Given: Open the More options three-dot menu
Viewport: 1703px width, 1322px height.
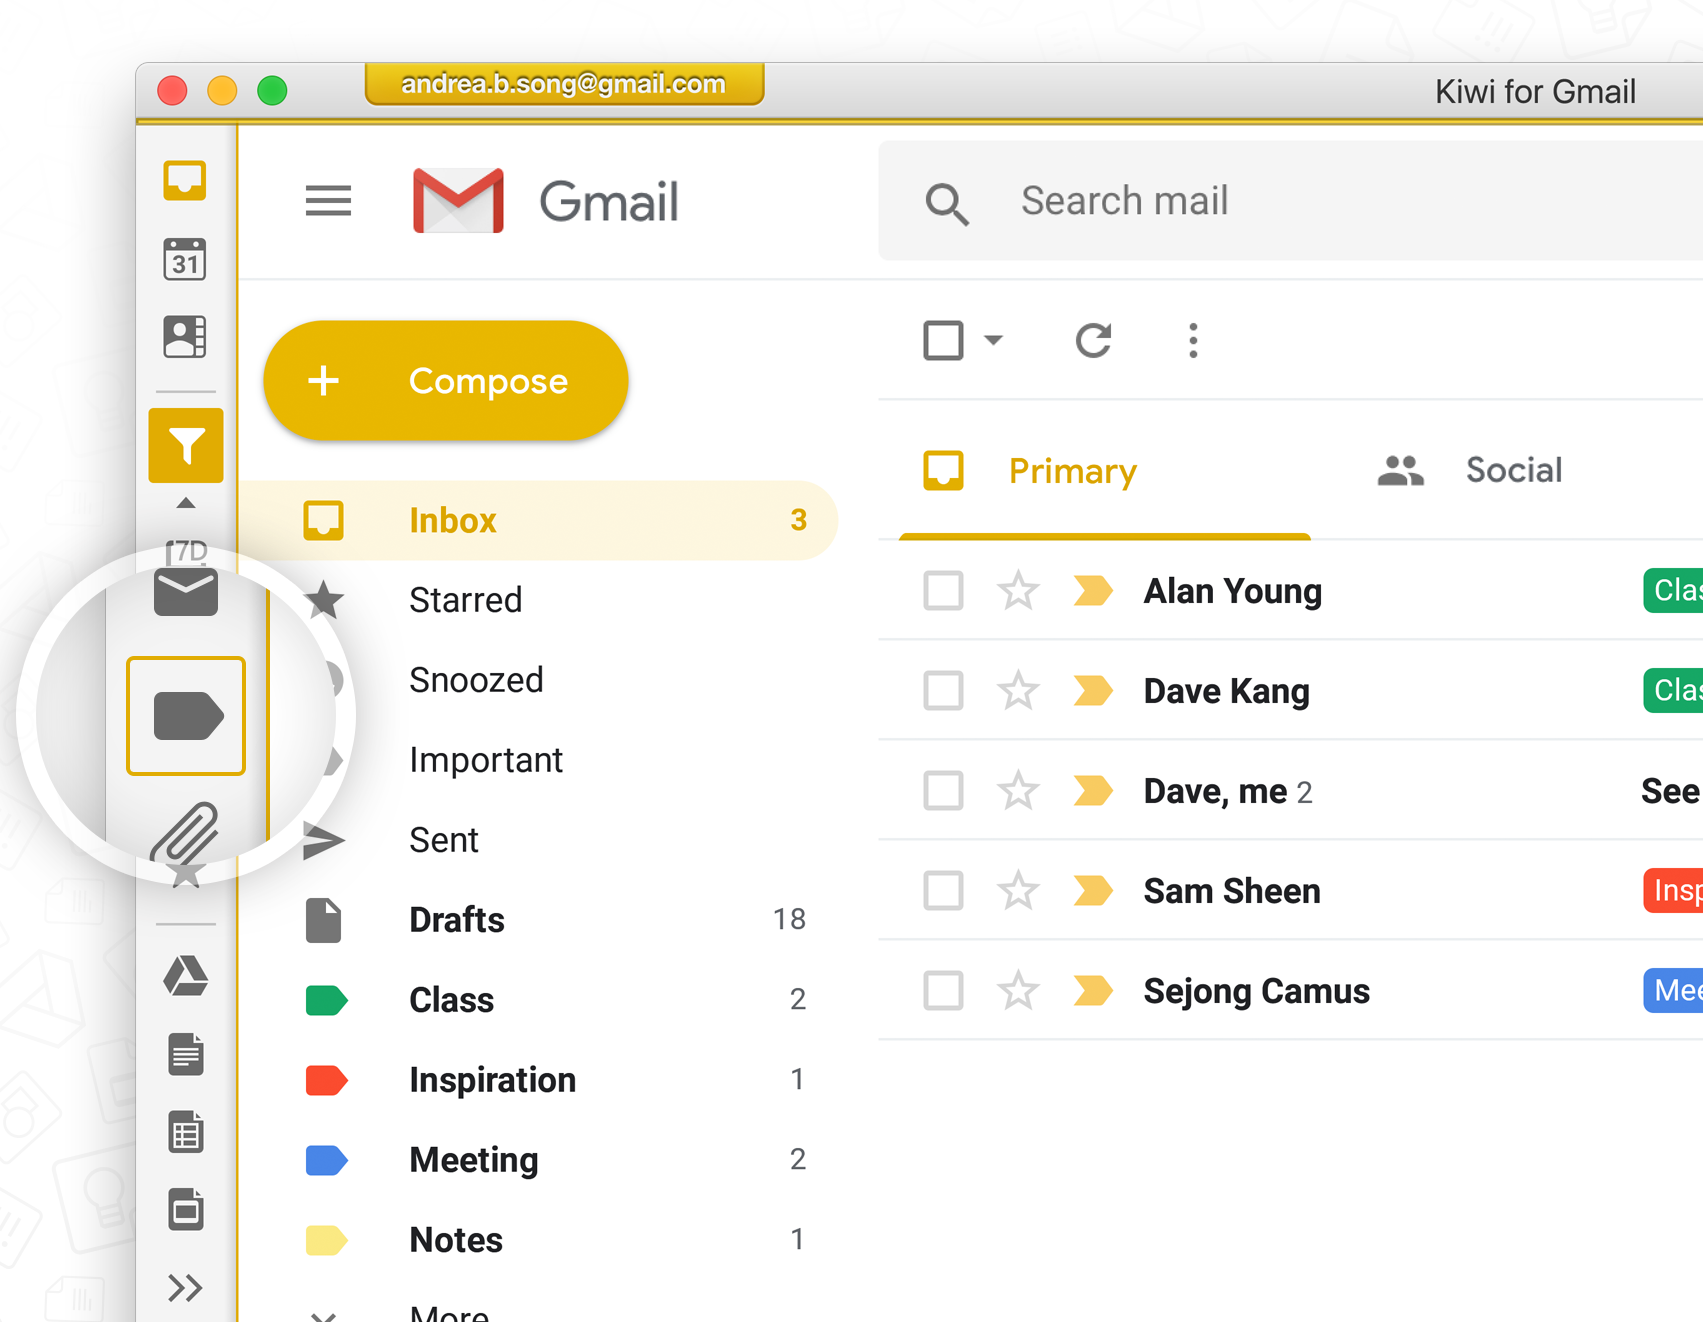Looking at the screenshot, I should tap(1193, 340).
